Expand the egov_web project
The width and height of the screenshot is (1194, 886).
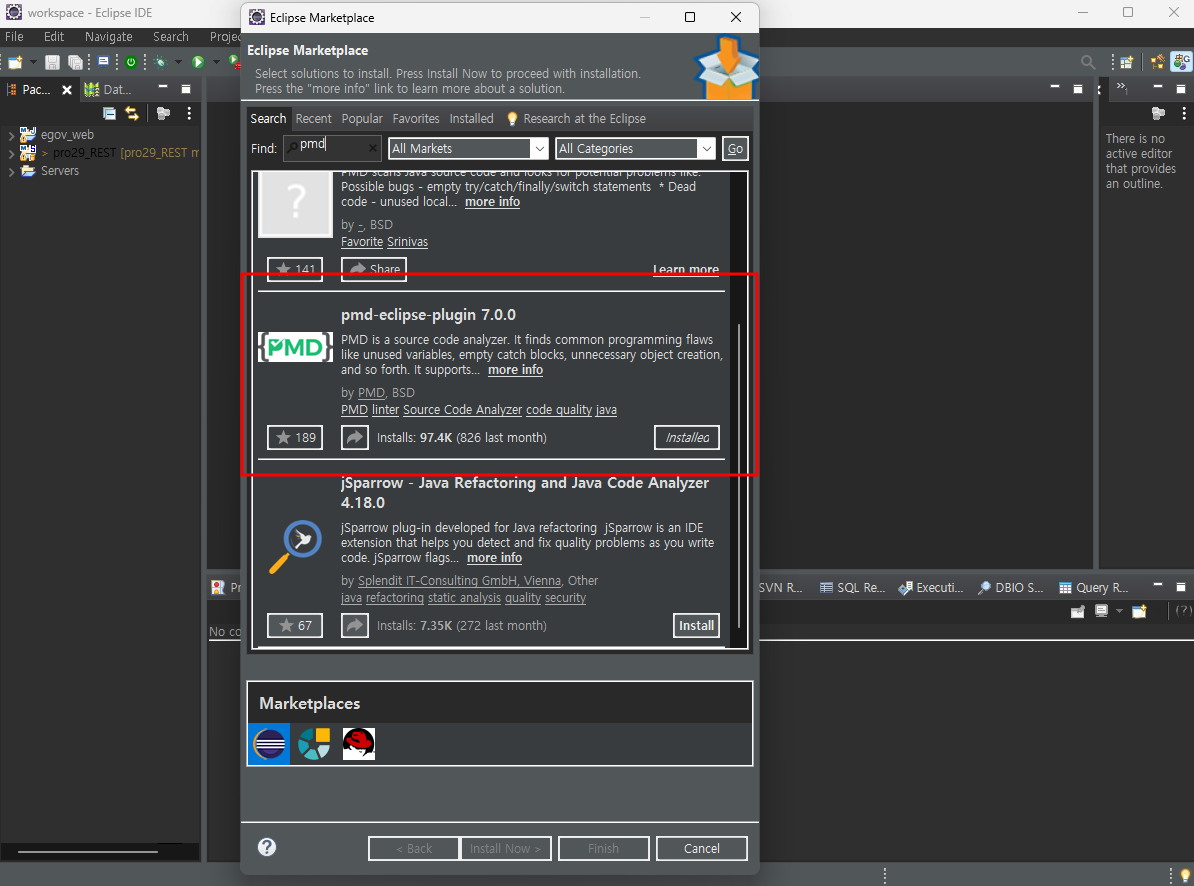pos(11,135)
